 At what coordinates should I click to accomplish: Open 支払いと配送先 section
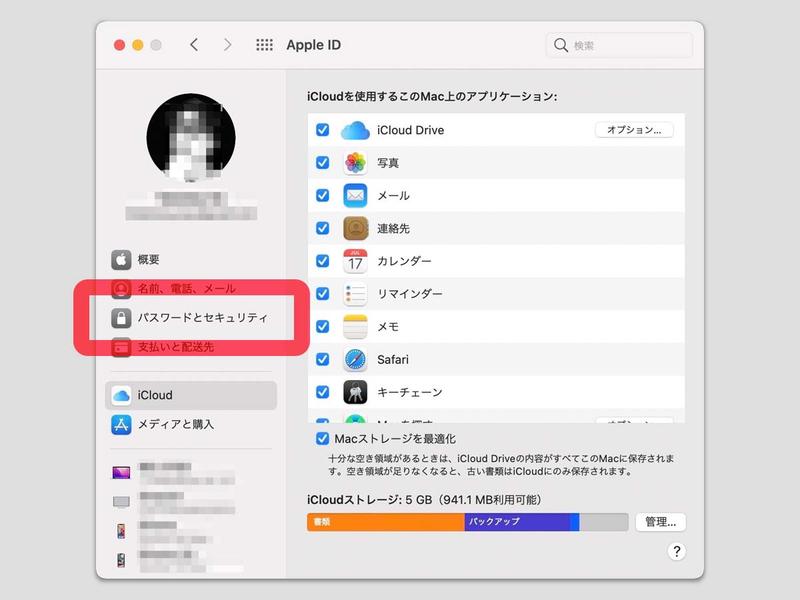[191, 347]
